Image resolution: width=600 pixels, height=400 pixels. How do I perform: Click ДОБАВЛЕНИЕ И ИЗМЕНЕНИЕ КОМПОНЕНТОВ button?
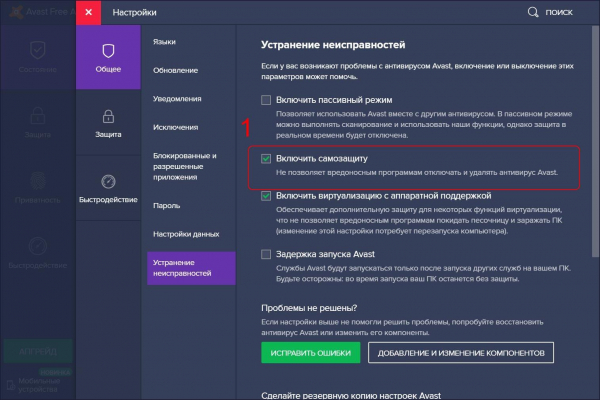(461, 353)
